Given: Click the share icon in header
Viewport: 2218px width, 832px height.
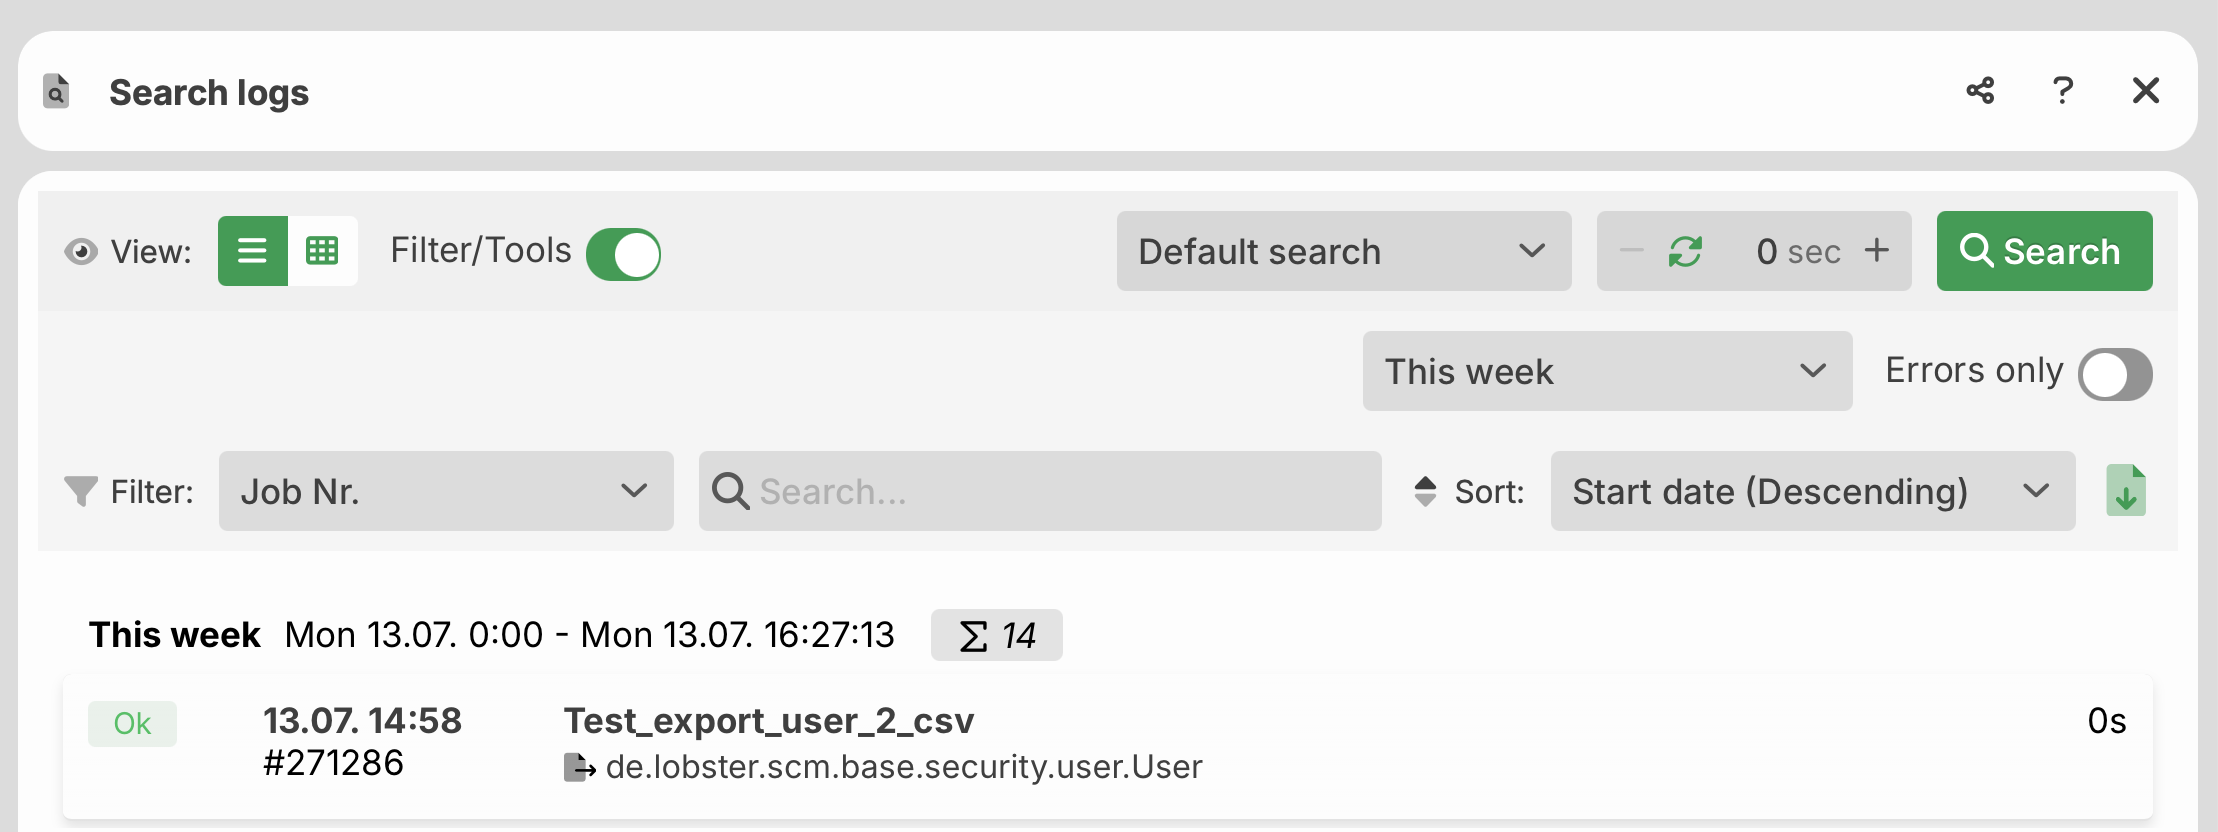Looking at the screenshot, I should click(x=1980, y=91).
